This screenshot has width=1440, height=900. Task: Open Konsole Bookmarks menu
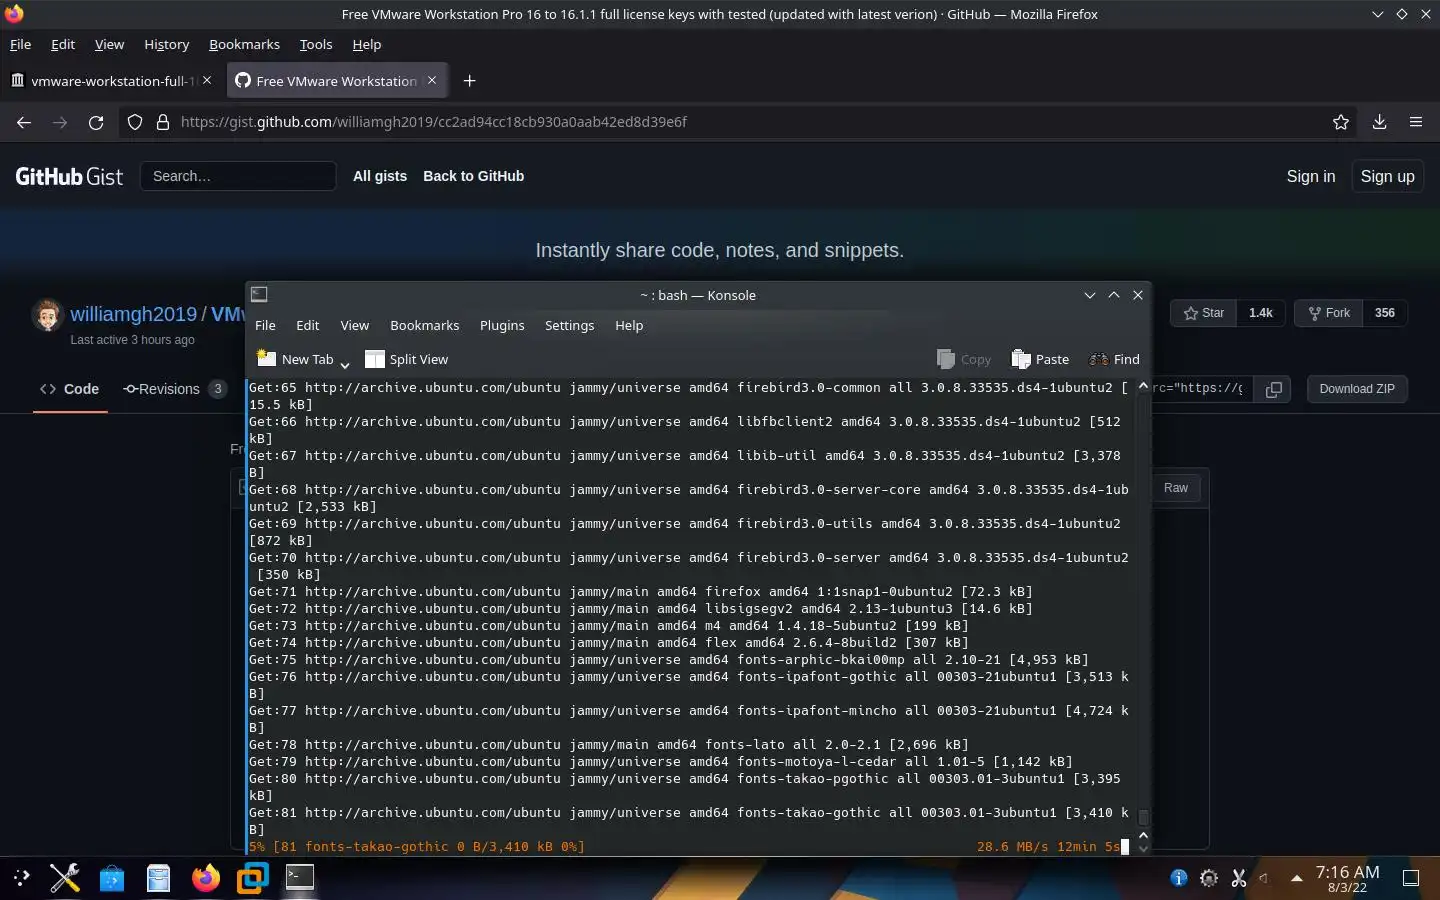tap(425, 325)
